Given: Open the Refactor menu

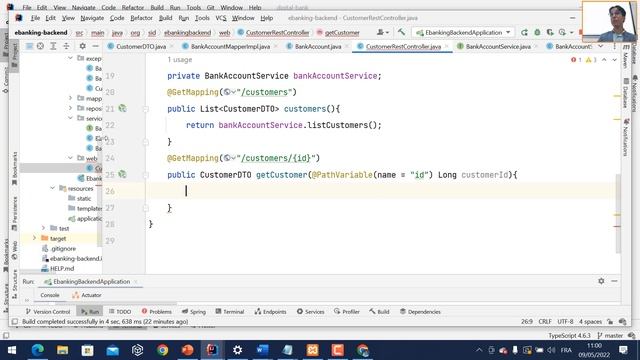Looking at the screenshot, I should [x=141, y=18].
